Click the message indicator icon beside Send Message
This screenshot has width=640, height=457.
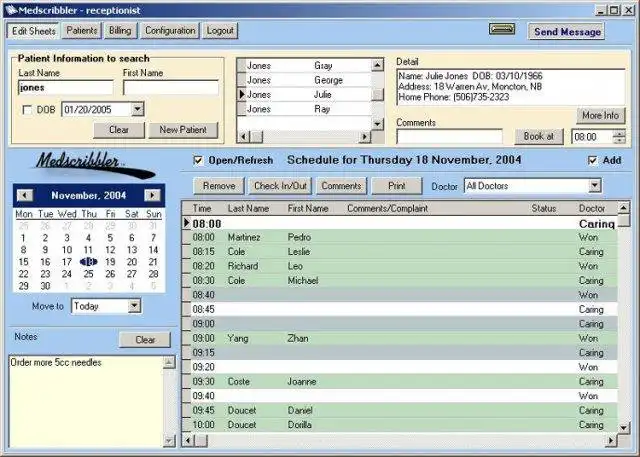(502, 29)
